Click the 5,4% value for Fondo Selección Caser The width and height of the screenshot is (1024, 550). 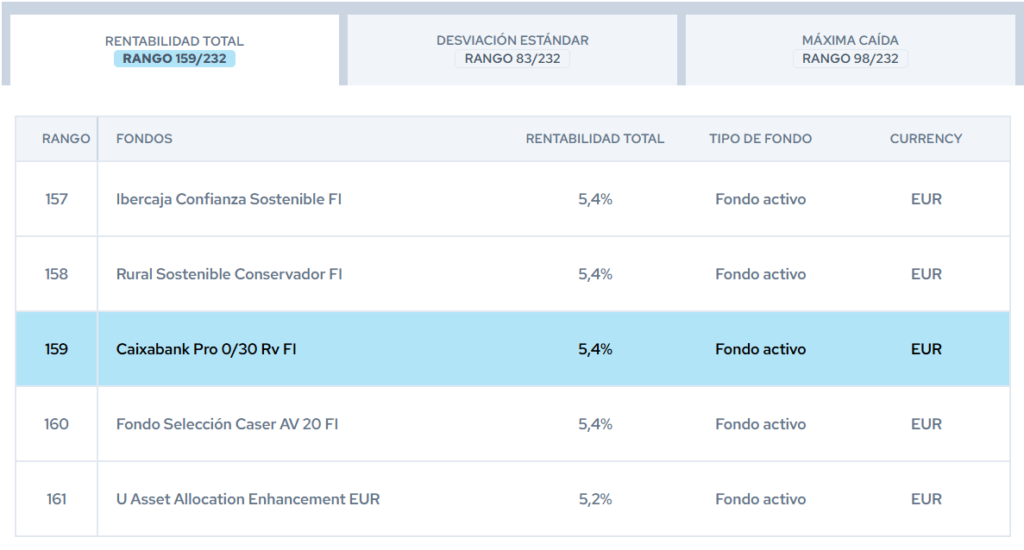point(595,425)
